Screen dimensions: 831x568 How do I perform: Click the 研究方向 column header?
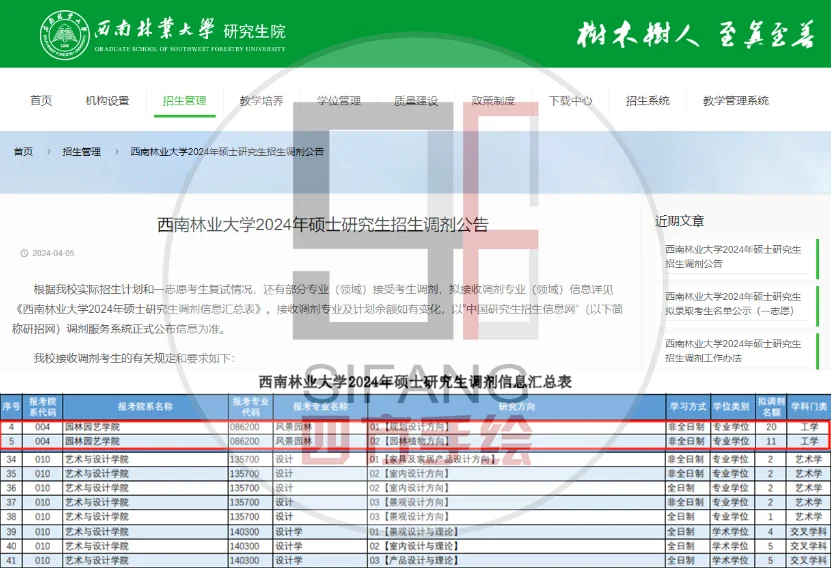click(517, 407)
